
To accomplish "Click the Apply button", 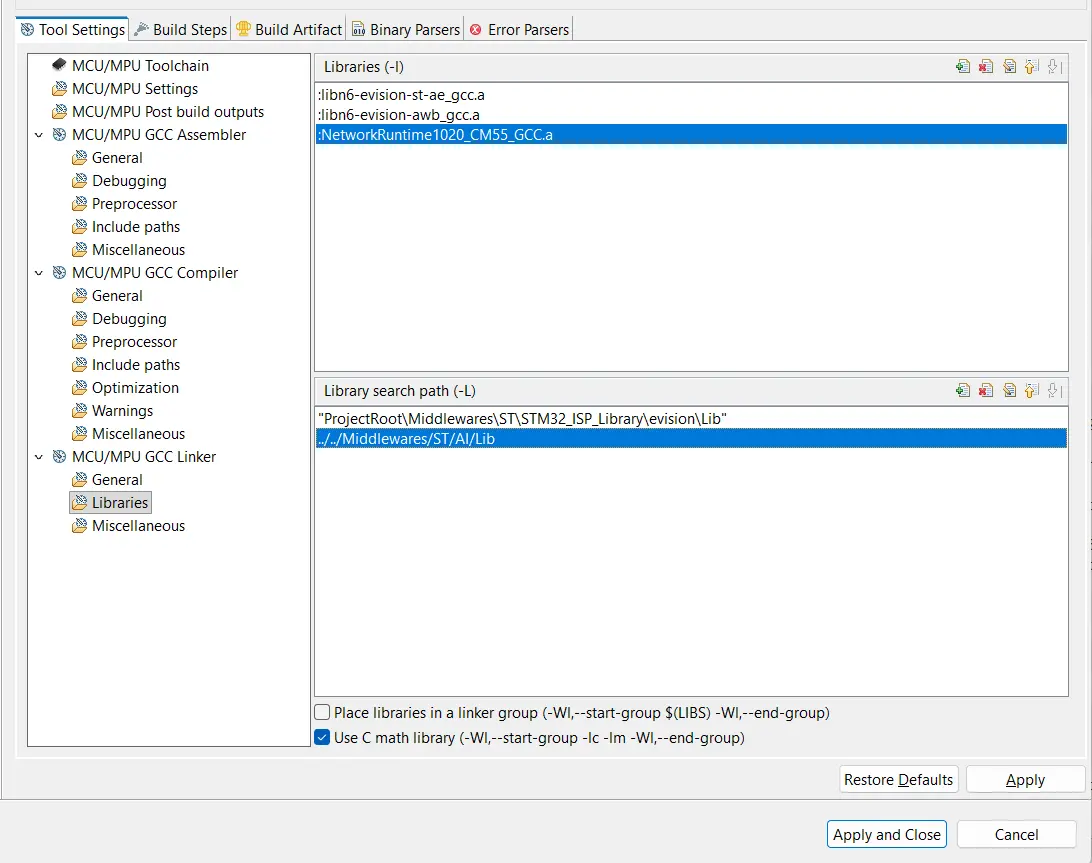I will [1025, 779].
